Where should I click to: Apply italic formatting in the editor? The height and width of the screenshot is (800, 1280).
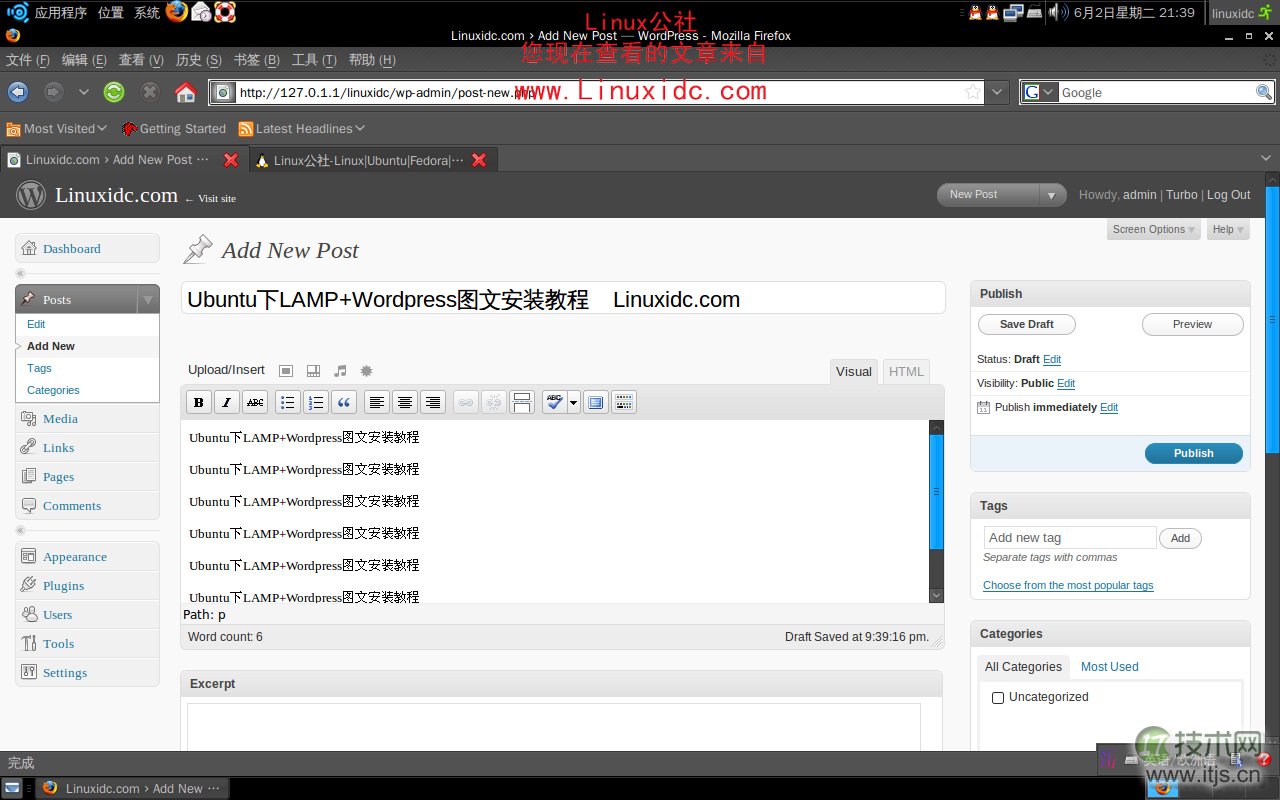click(227, 402)
